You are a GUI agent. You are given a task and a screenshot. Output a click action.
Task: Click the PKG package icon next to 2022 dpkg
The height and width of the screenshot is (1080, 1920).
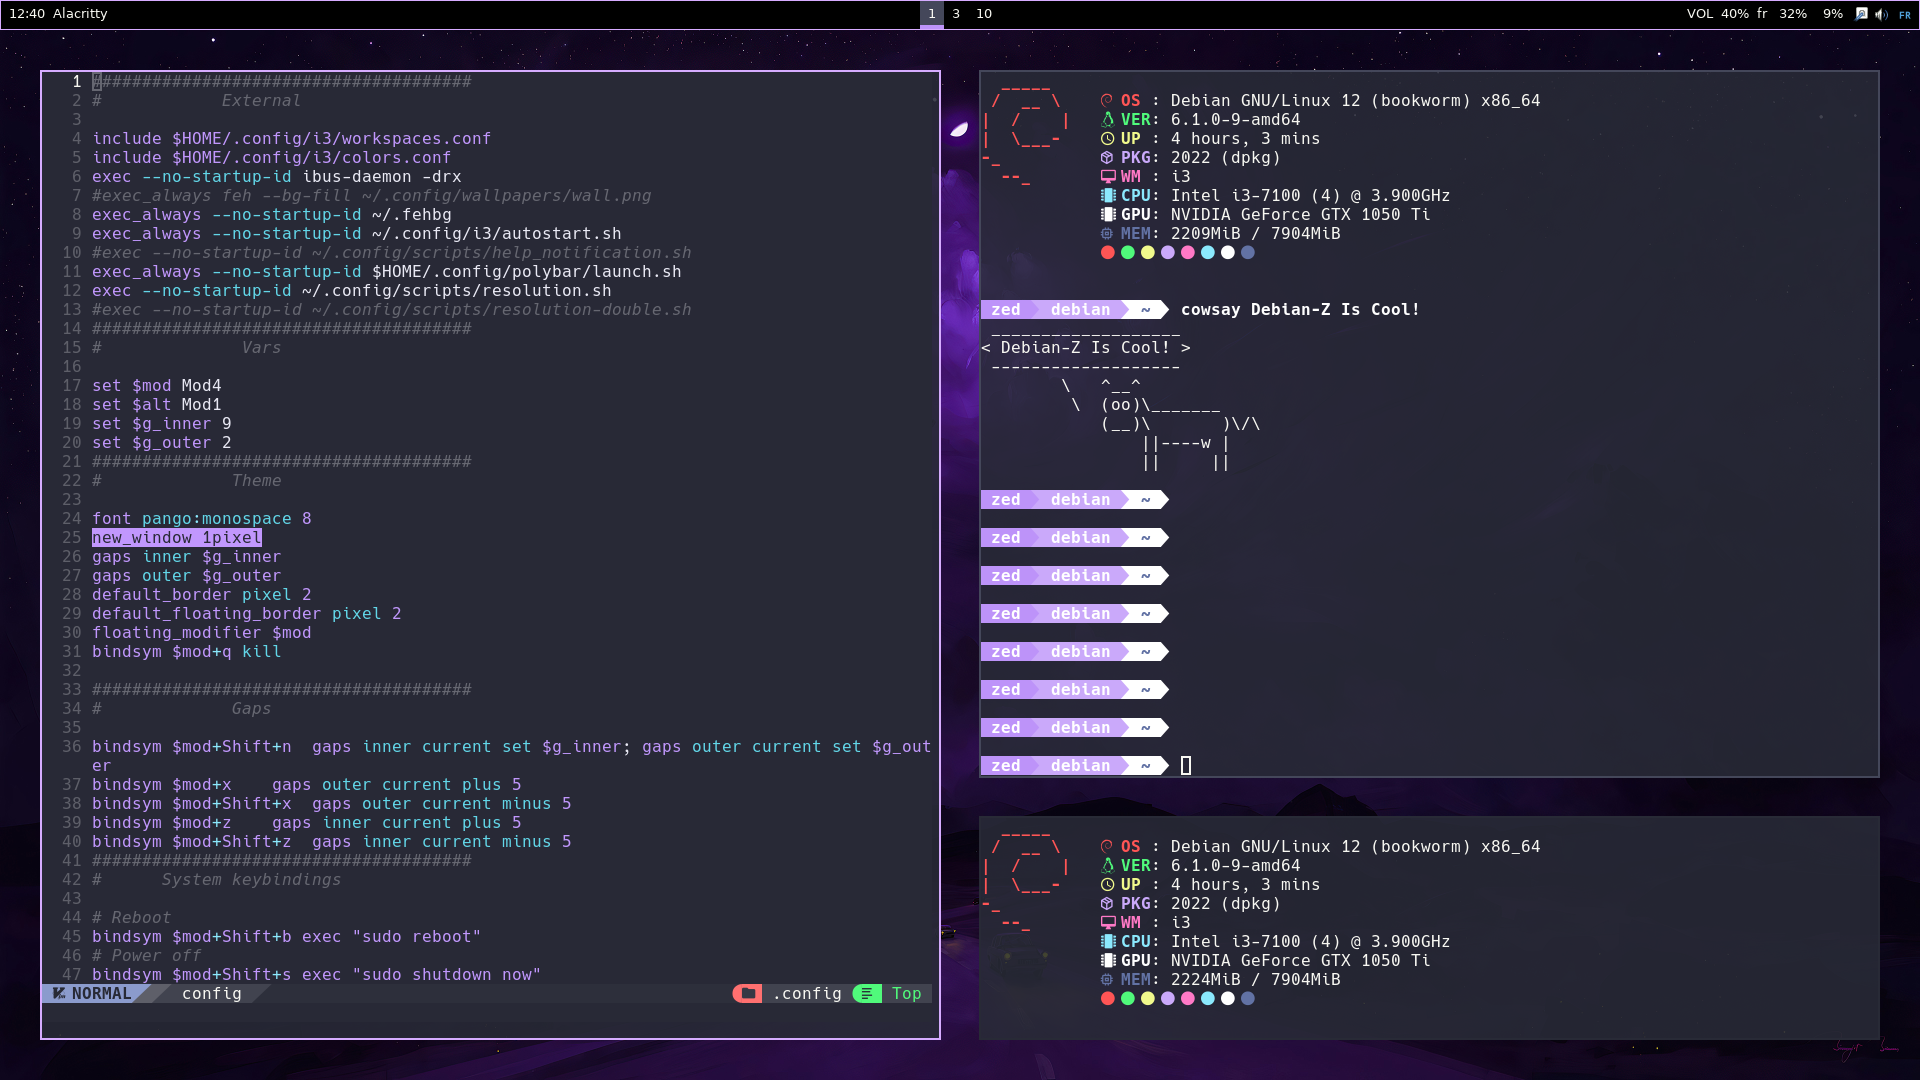1107,157
